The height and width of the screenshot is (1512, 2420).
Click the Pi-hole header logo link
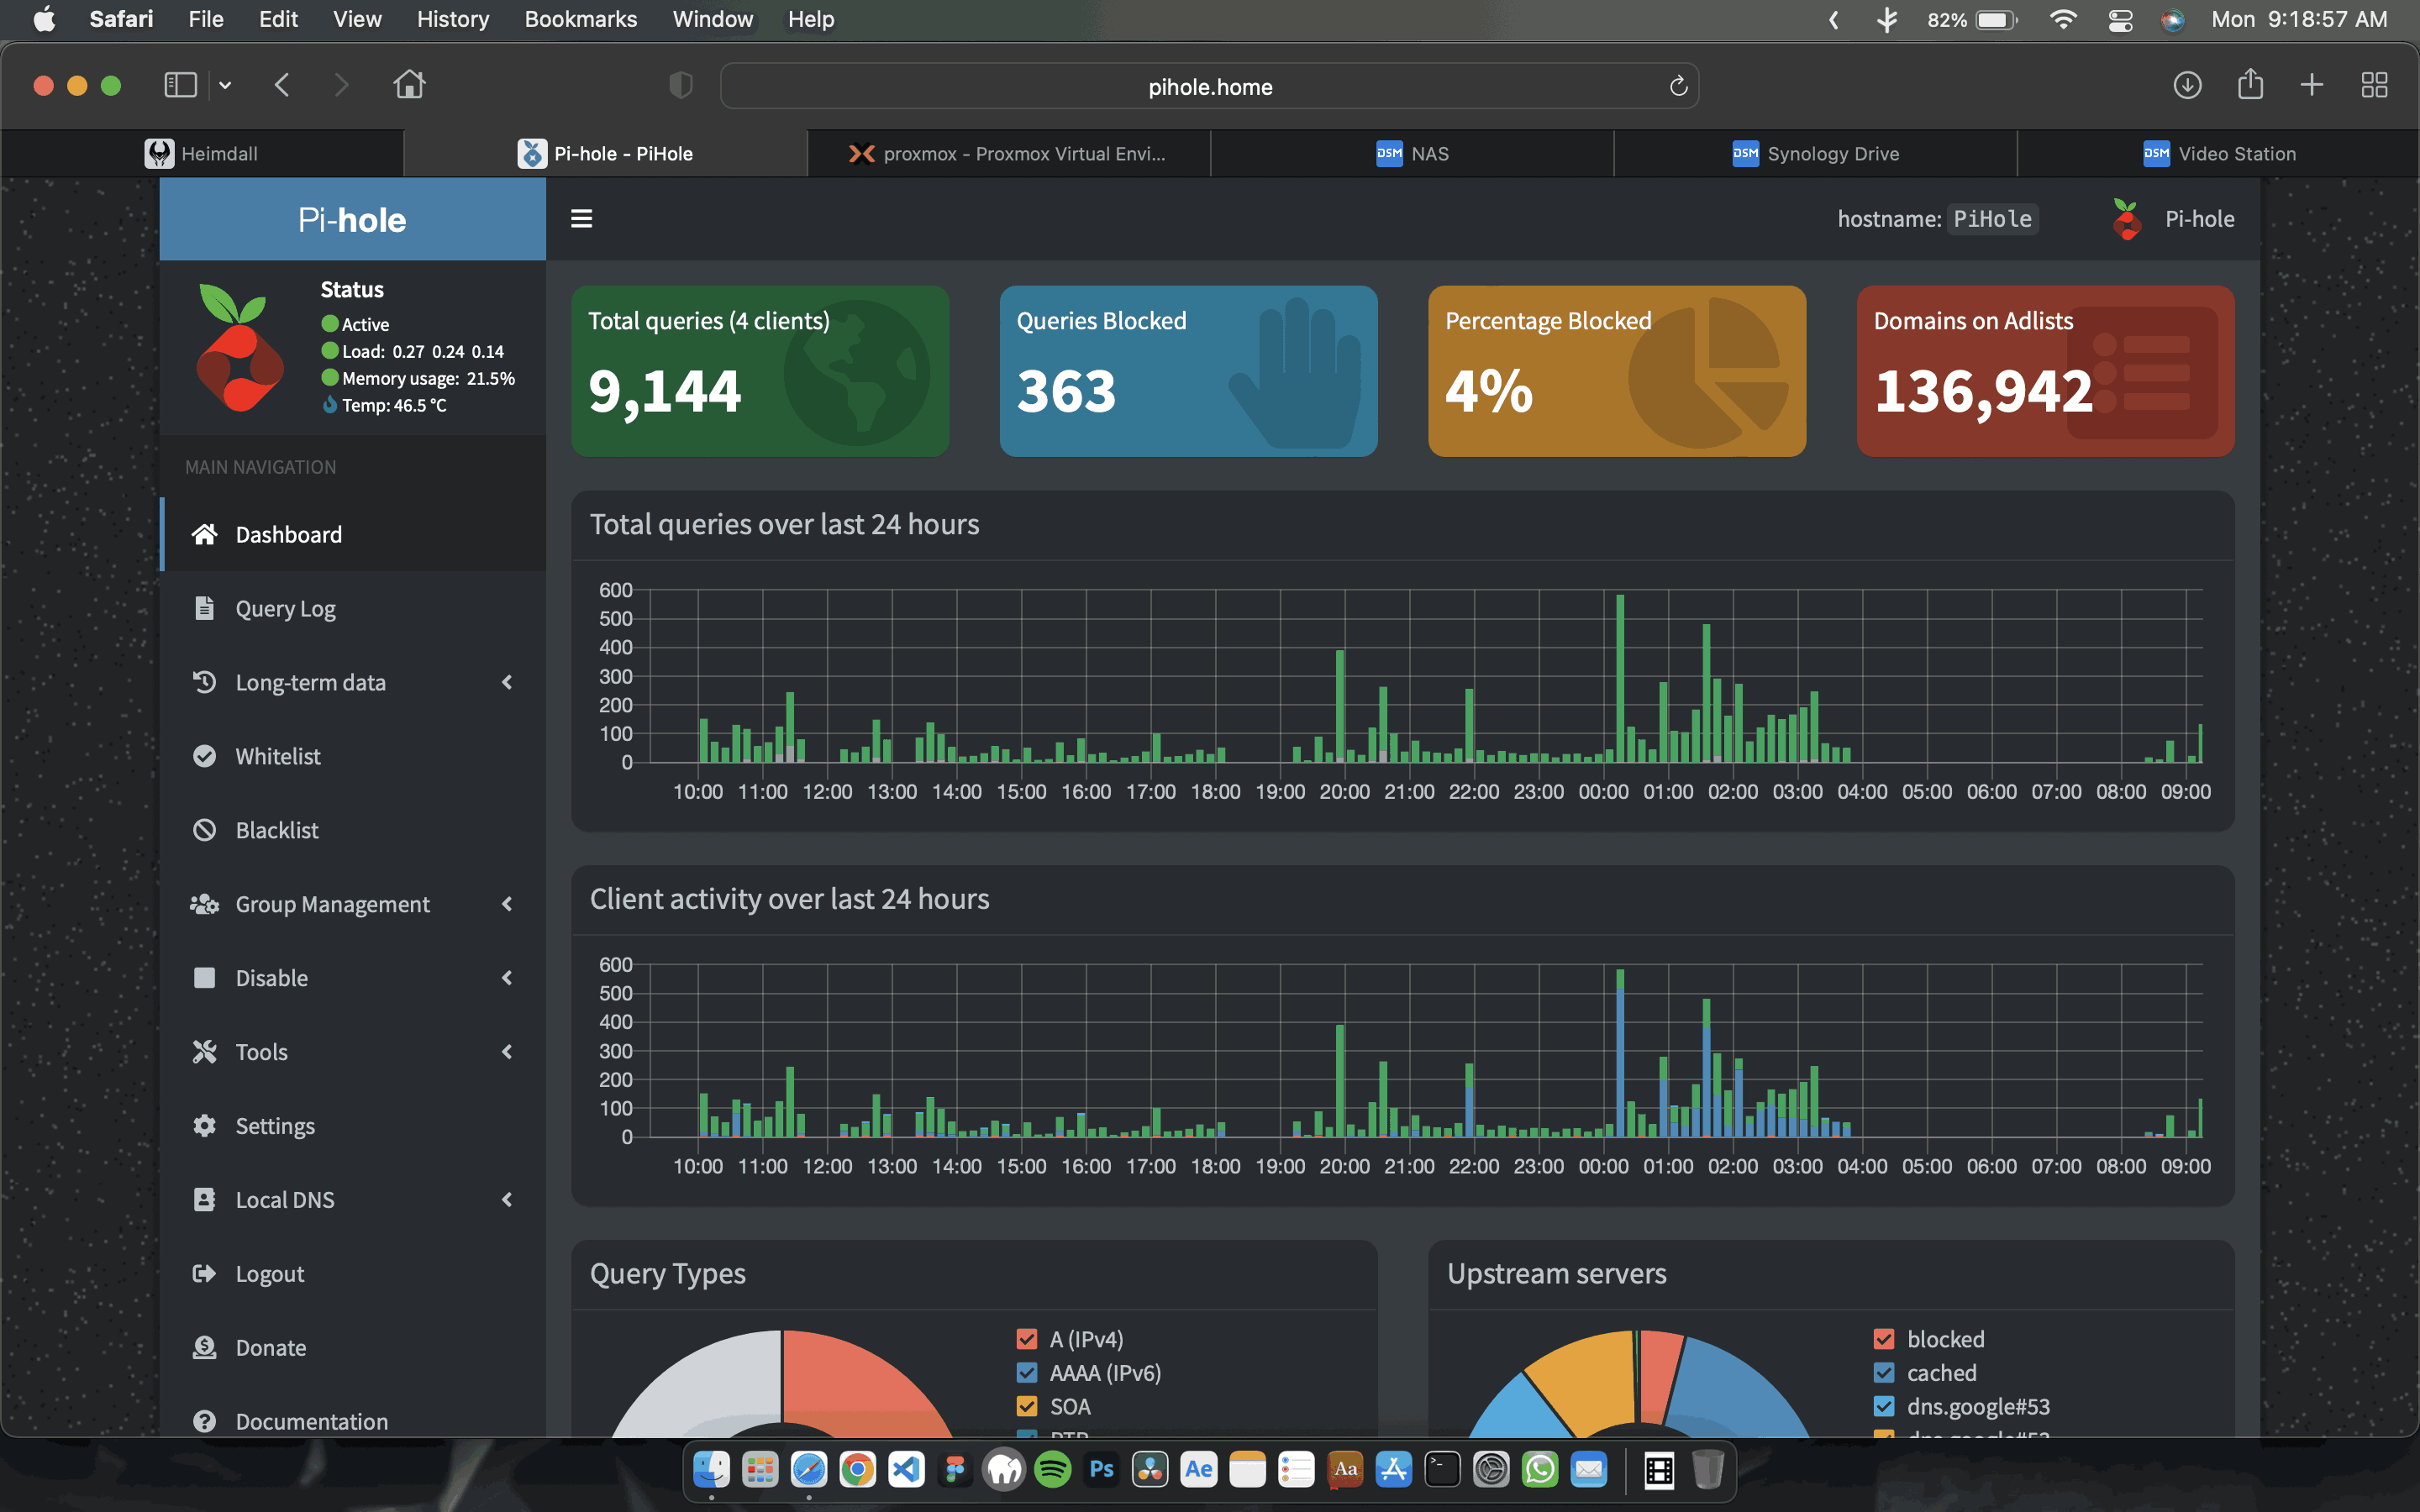352,219
